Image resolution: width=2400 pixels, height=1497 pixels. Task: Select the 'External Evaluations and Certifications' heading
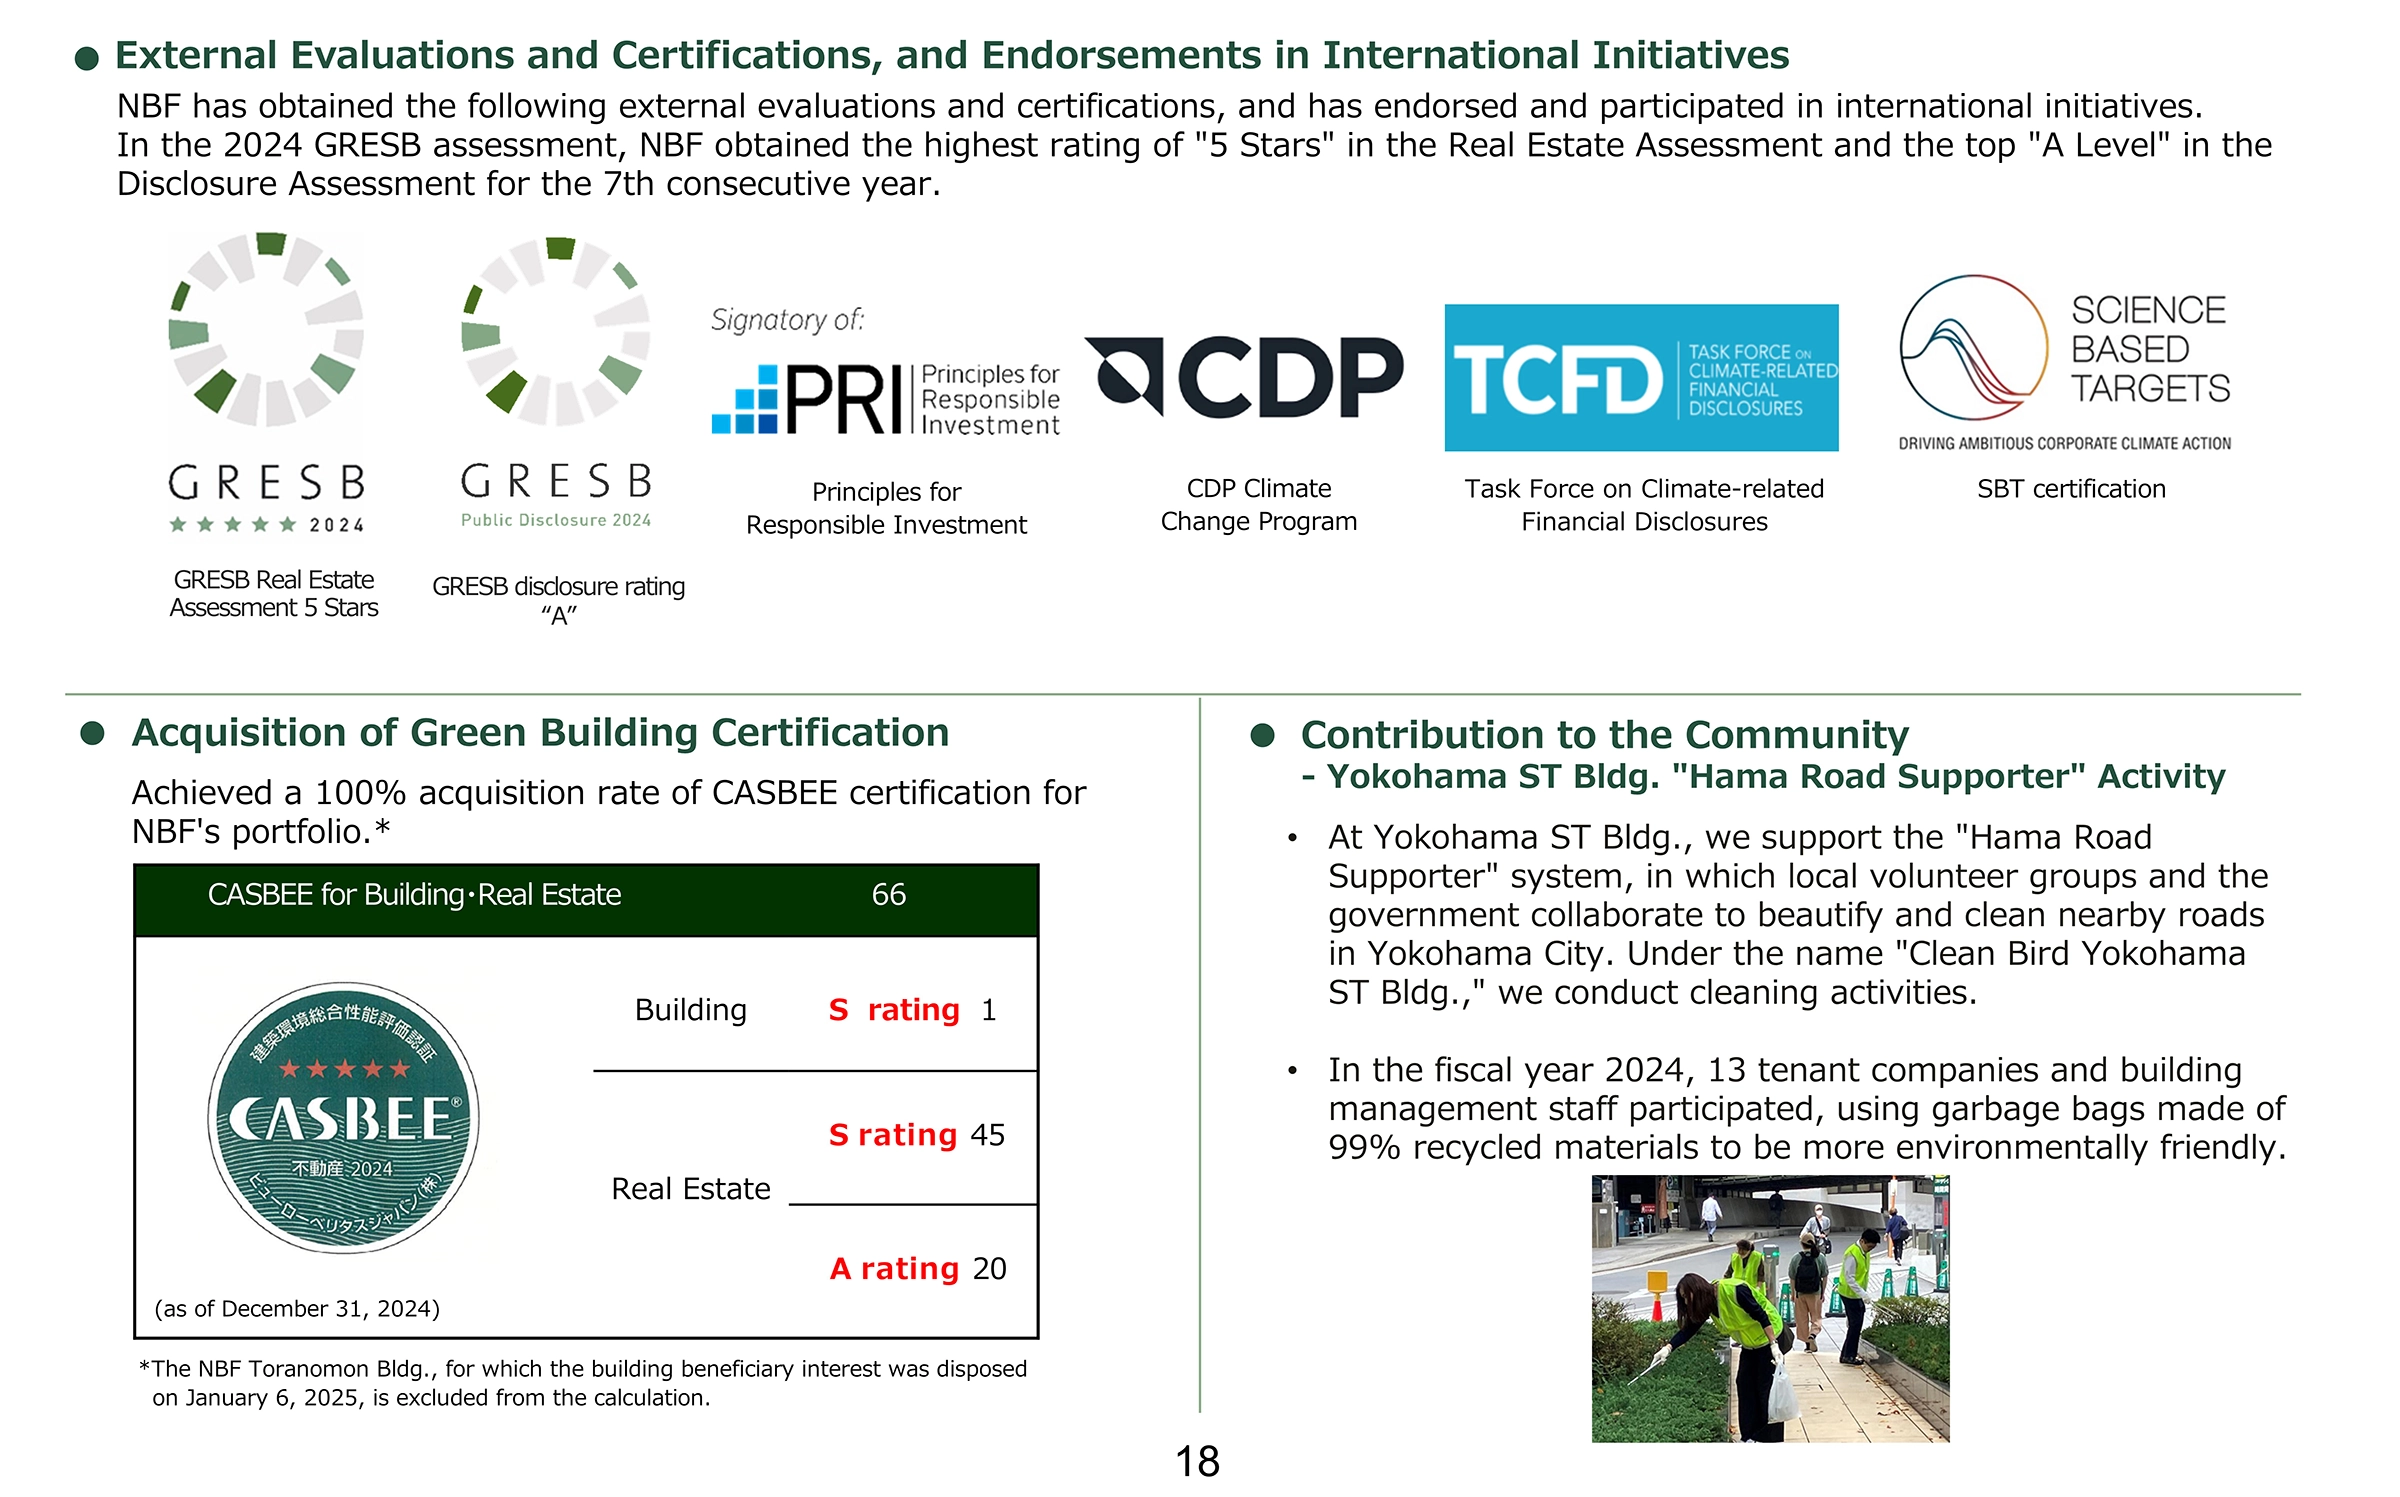pos(951,55)
